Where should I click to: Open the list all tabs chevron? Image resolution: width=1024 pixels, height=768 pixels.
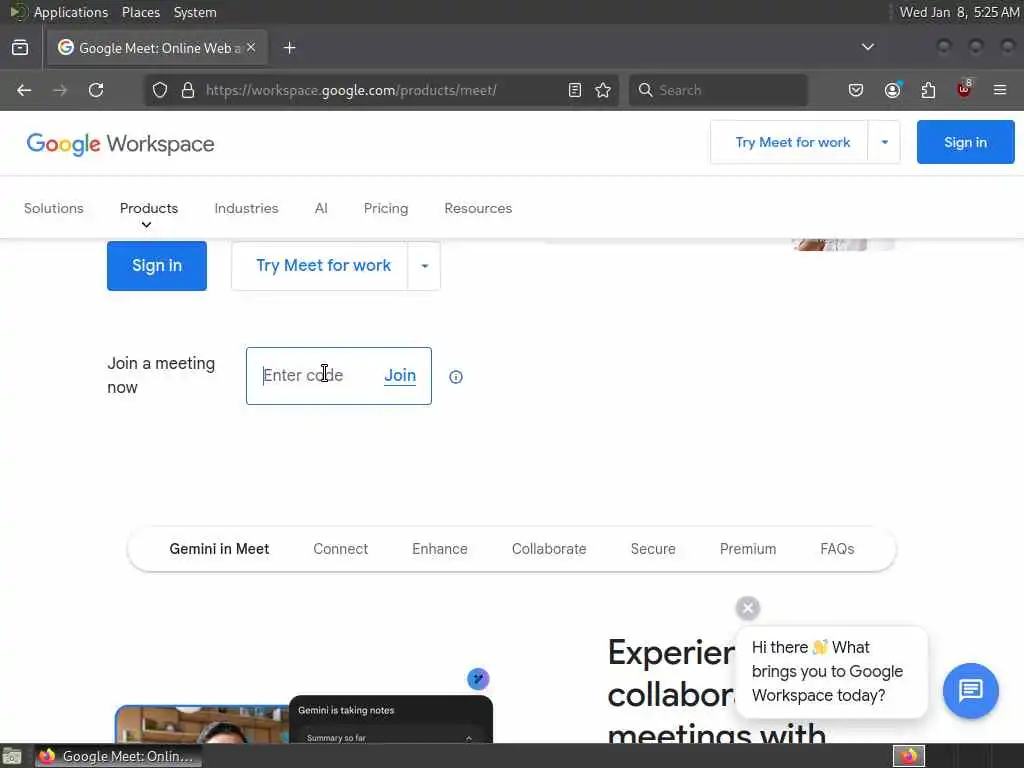click(x=868, y=47)
